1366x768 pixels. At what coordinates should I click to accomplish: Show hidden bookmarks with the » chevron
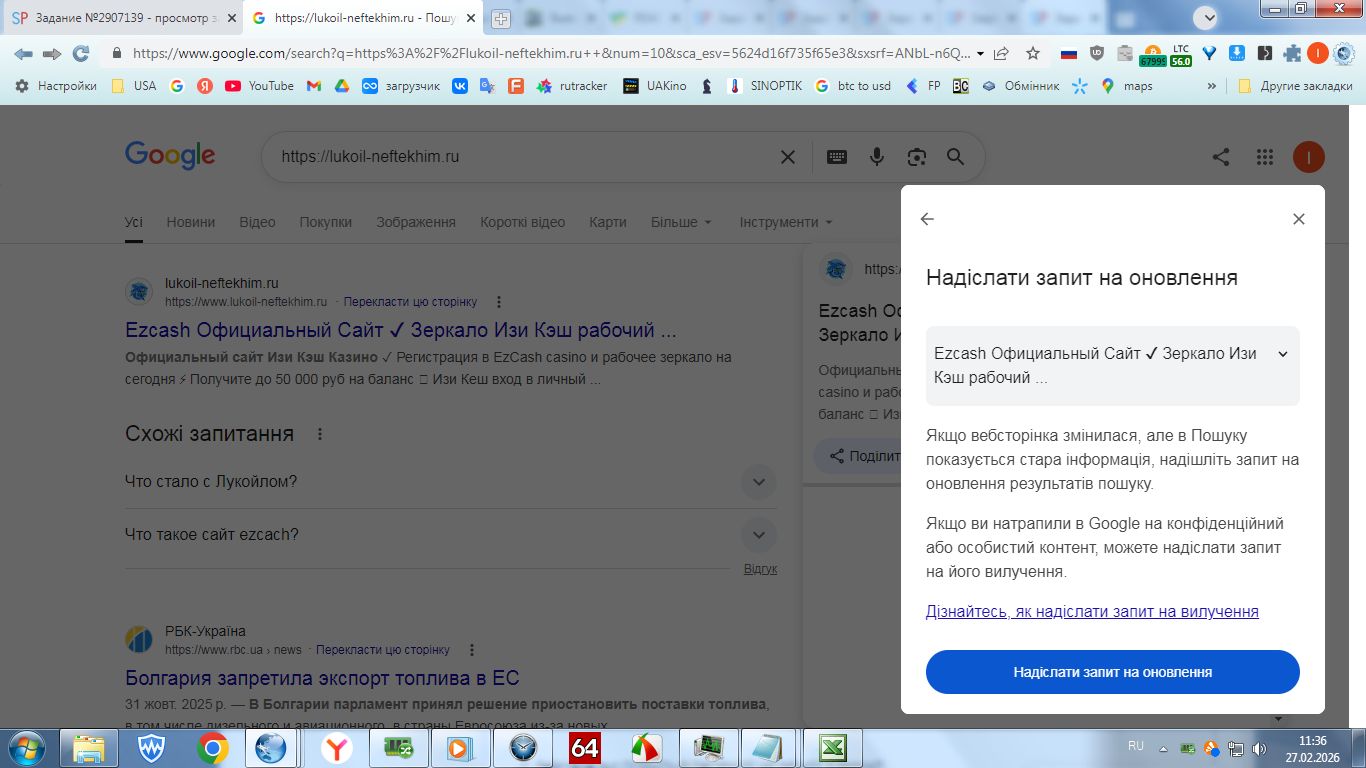pyautogui.click(x=1212, y=86)
